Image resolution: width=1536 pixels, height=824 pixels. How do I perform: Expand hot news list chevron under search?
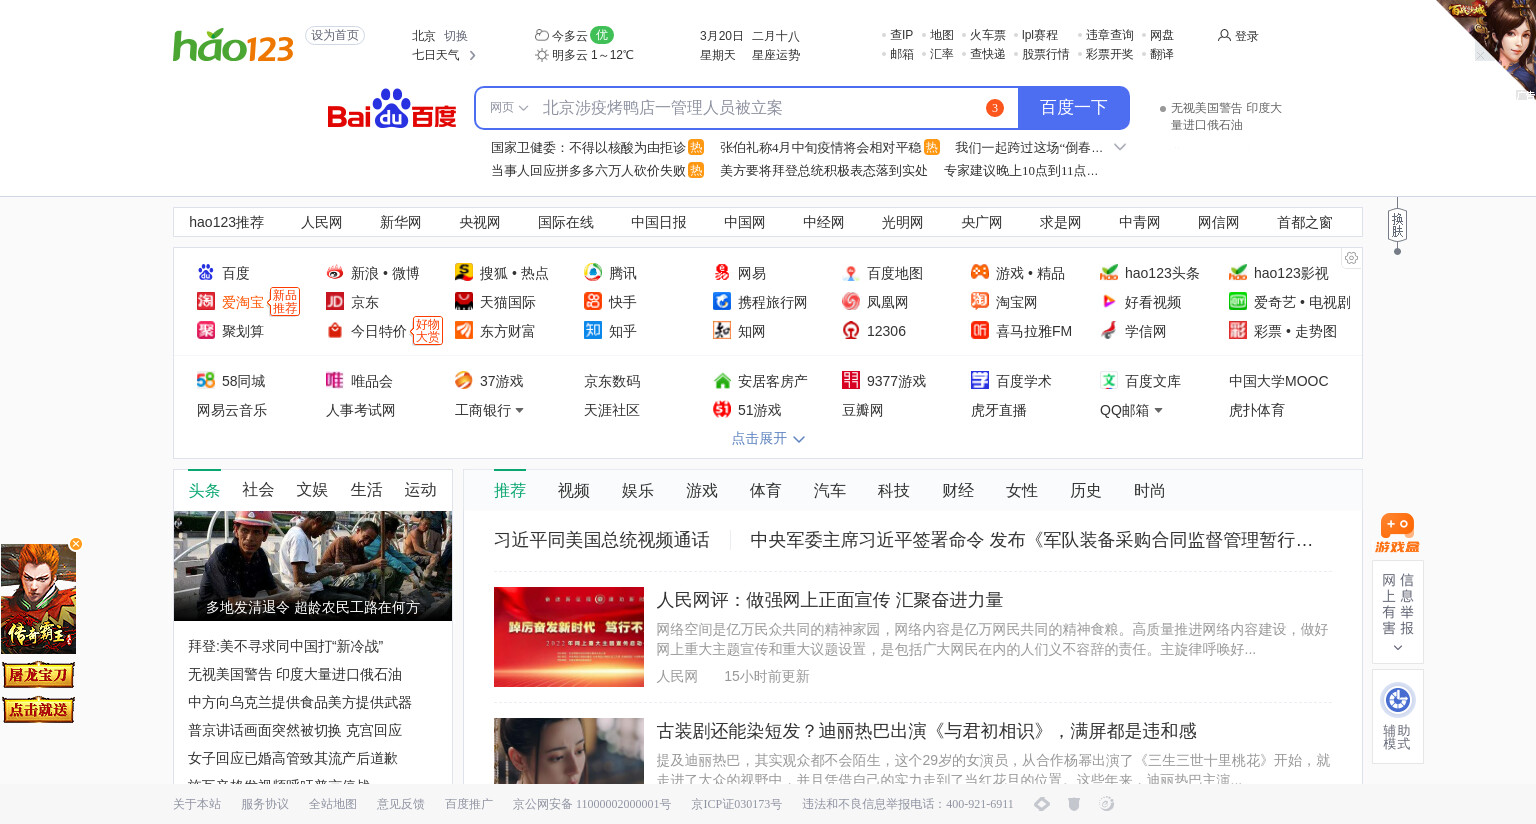(1120, 147)
